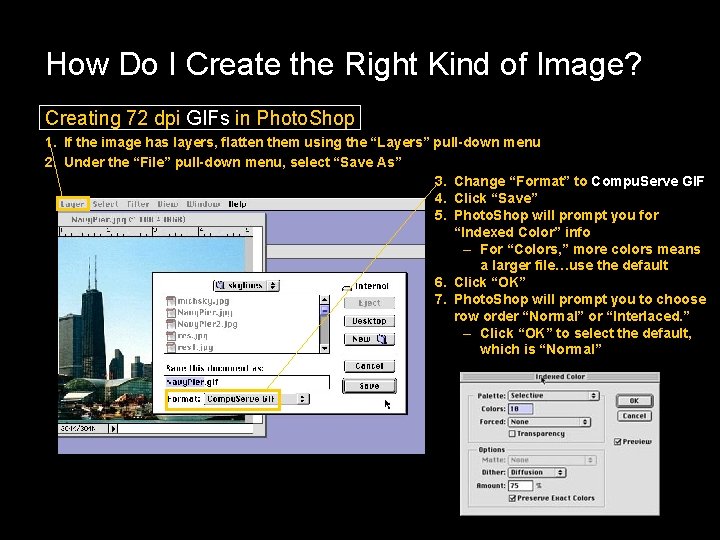Click the status bar triangle arrow
This screenshot has width=720, height=540.
point(113,428)
